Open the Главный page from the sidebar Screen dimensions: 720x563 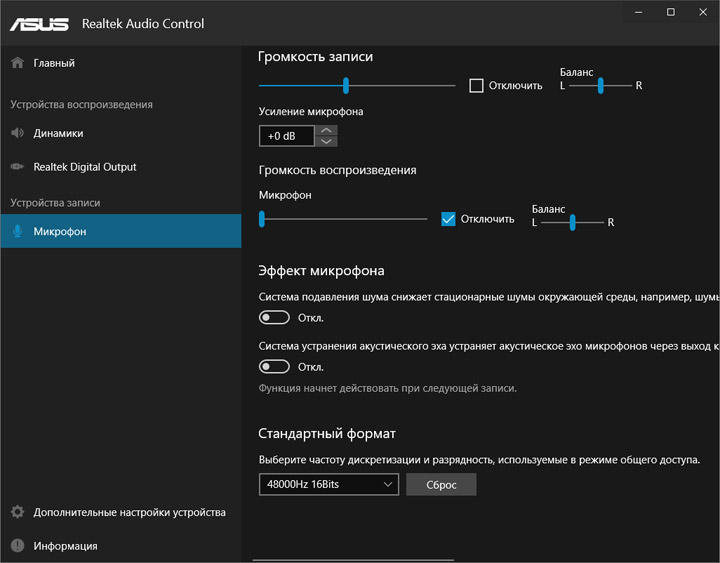(54, 63)
